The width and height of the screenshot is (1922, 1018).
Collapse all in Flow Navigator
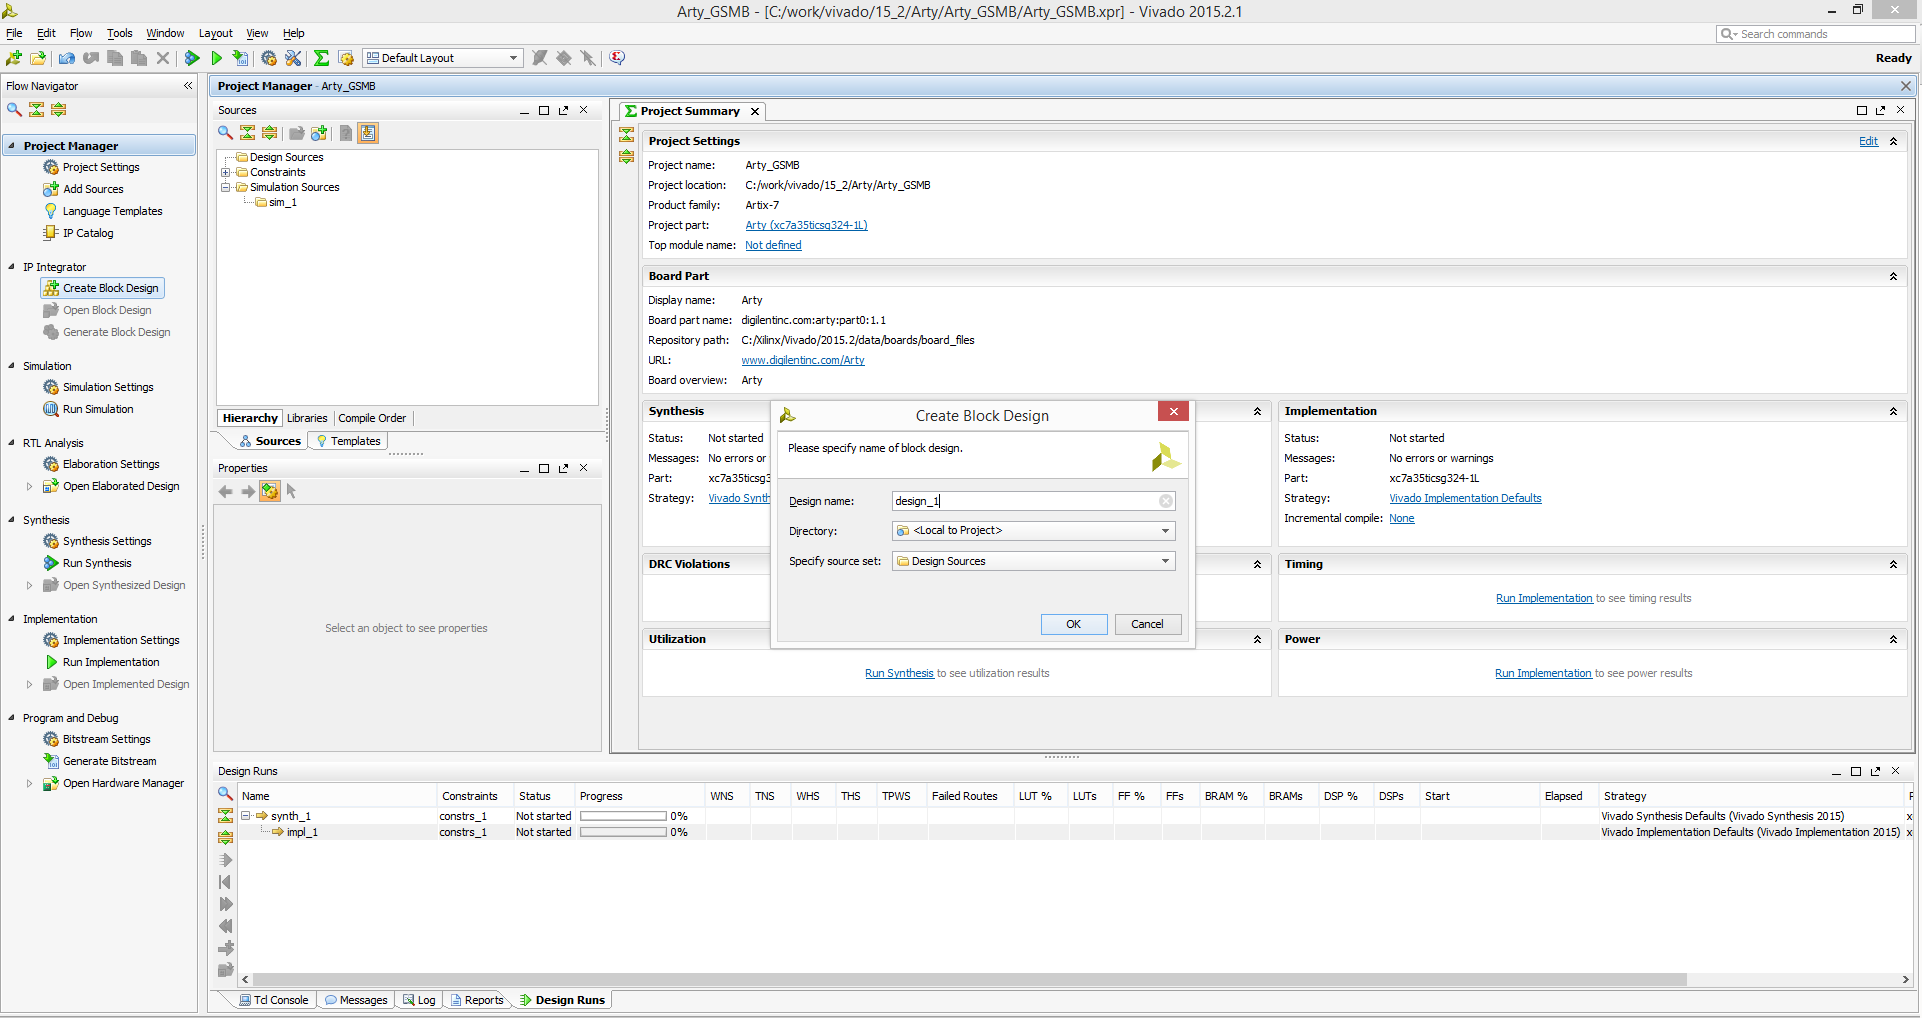coord(36,110)
